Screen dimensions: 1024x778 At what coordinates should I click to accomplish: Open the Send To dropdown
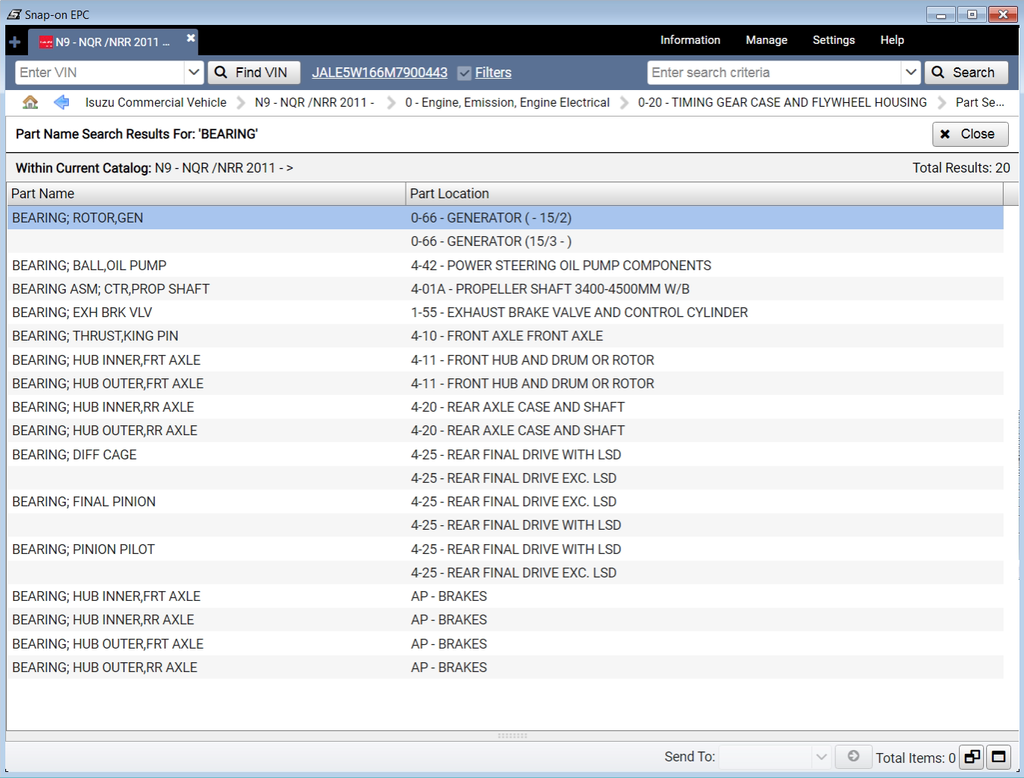point(775,757)
